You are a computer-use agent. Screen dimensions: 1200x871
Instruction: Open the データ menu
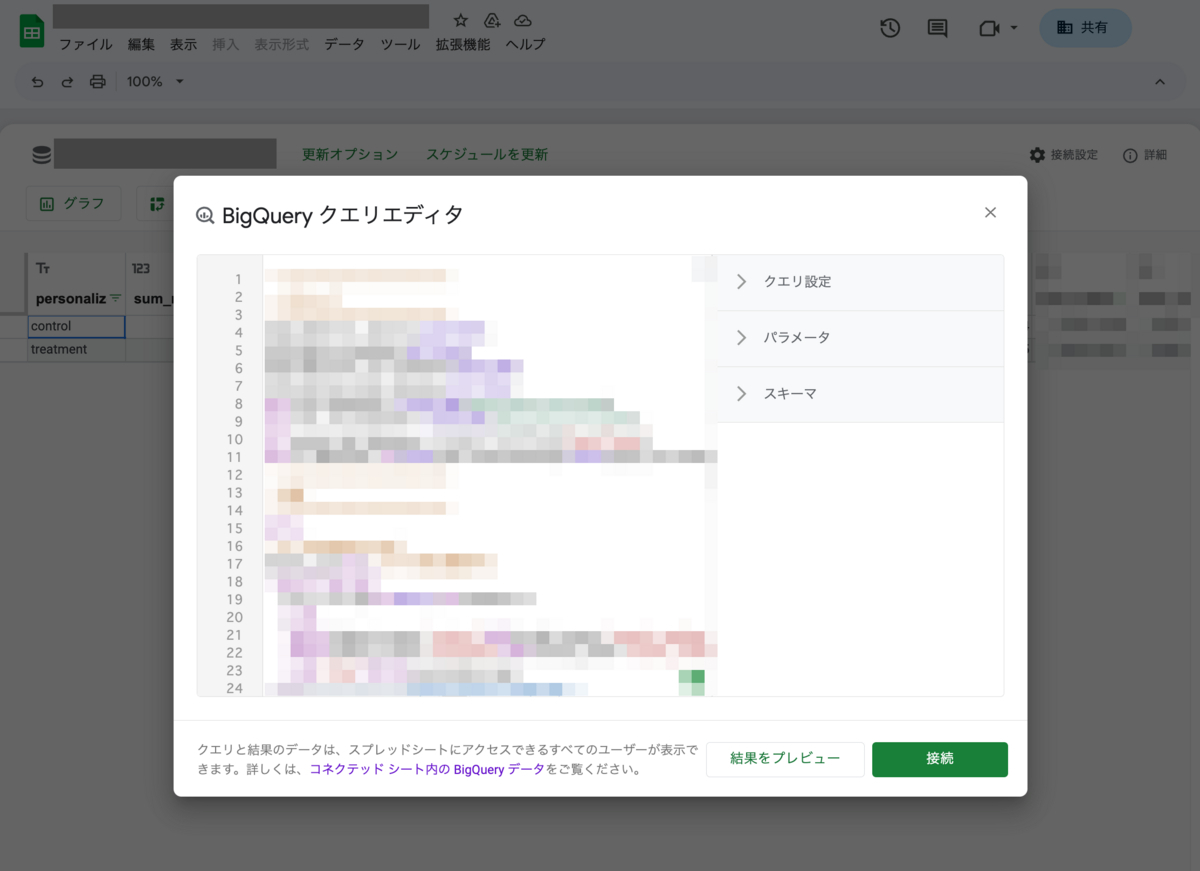point(344,45)
